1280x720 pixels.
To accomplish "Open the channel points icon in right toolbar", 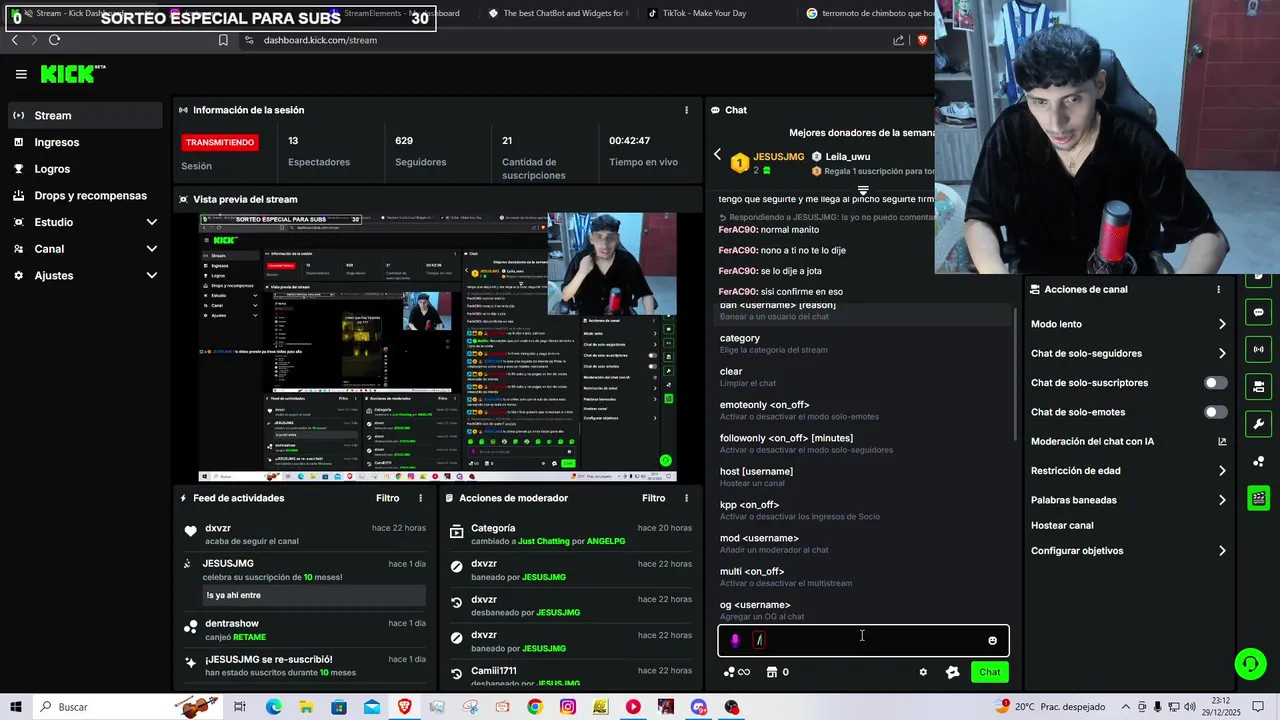I will [1258, 461].
